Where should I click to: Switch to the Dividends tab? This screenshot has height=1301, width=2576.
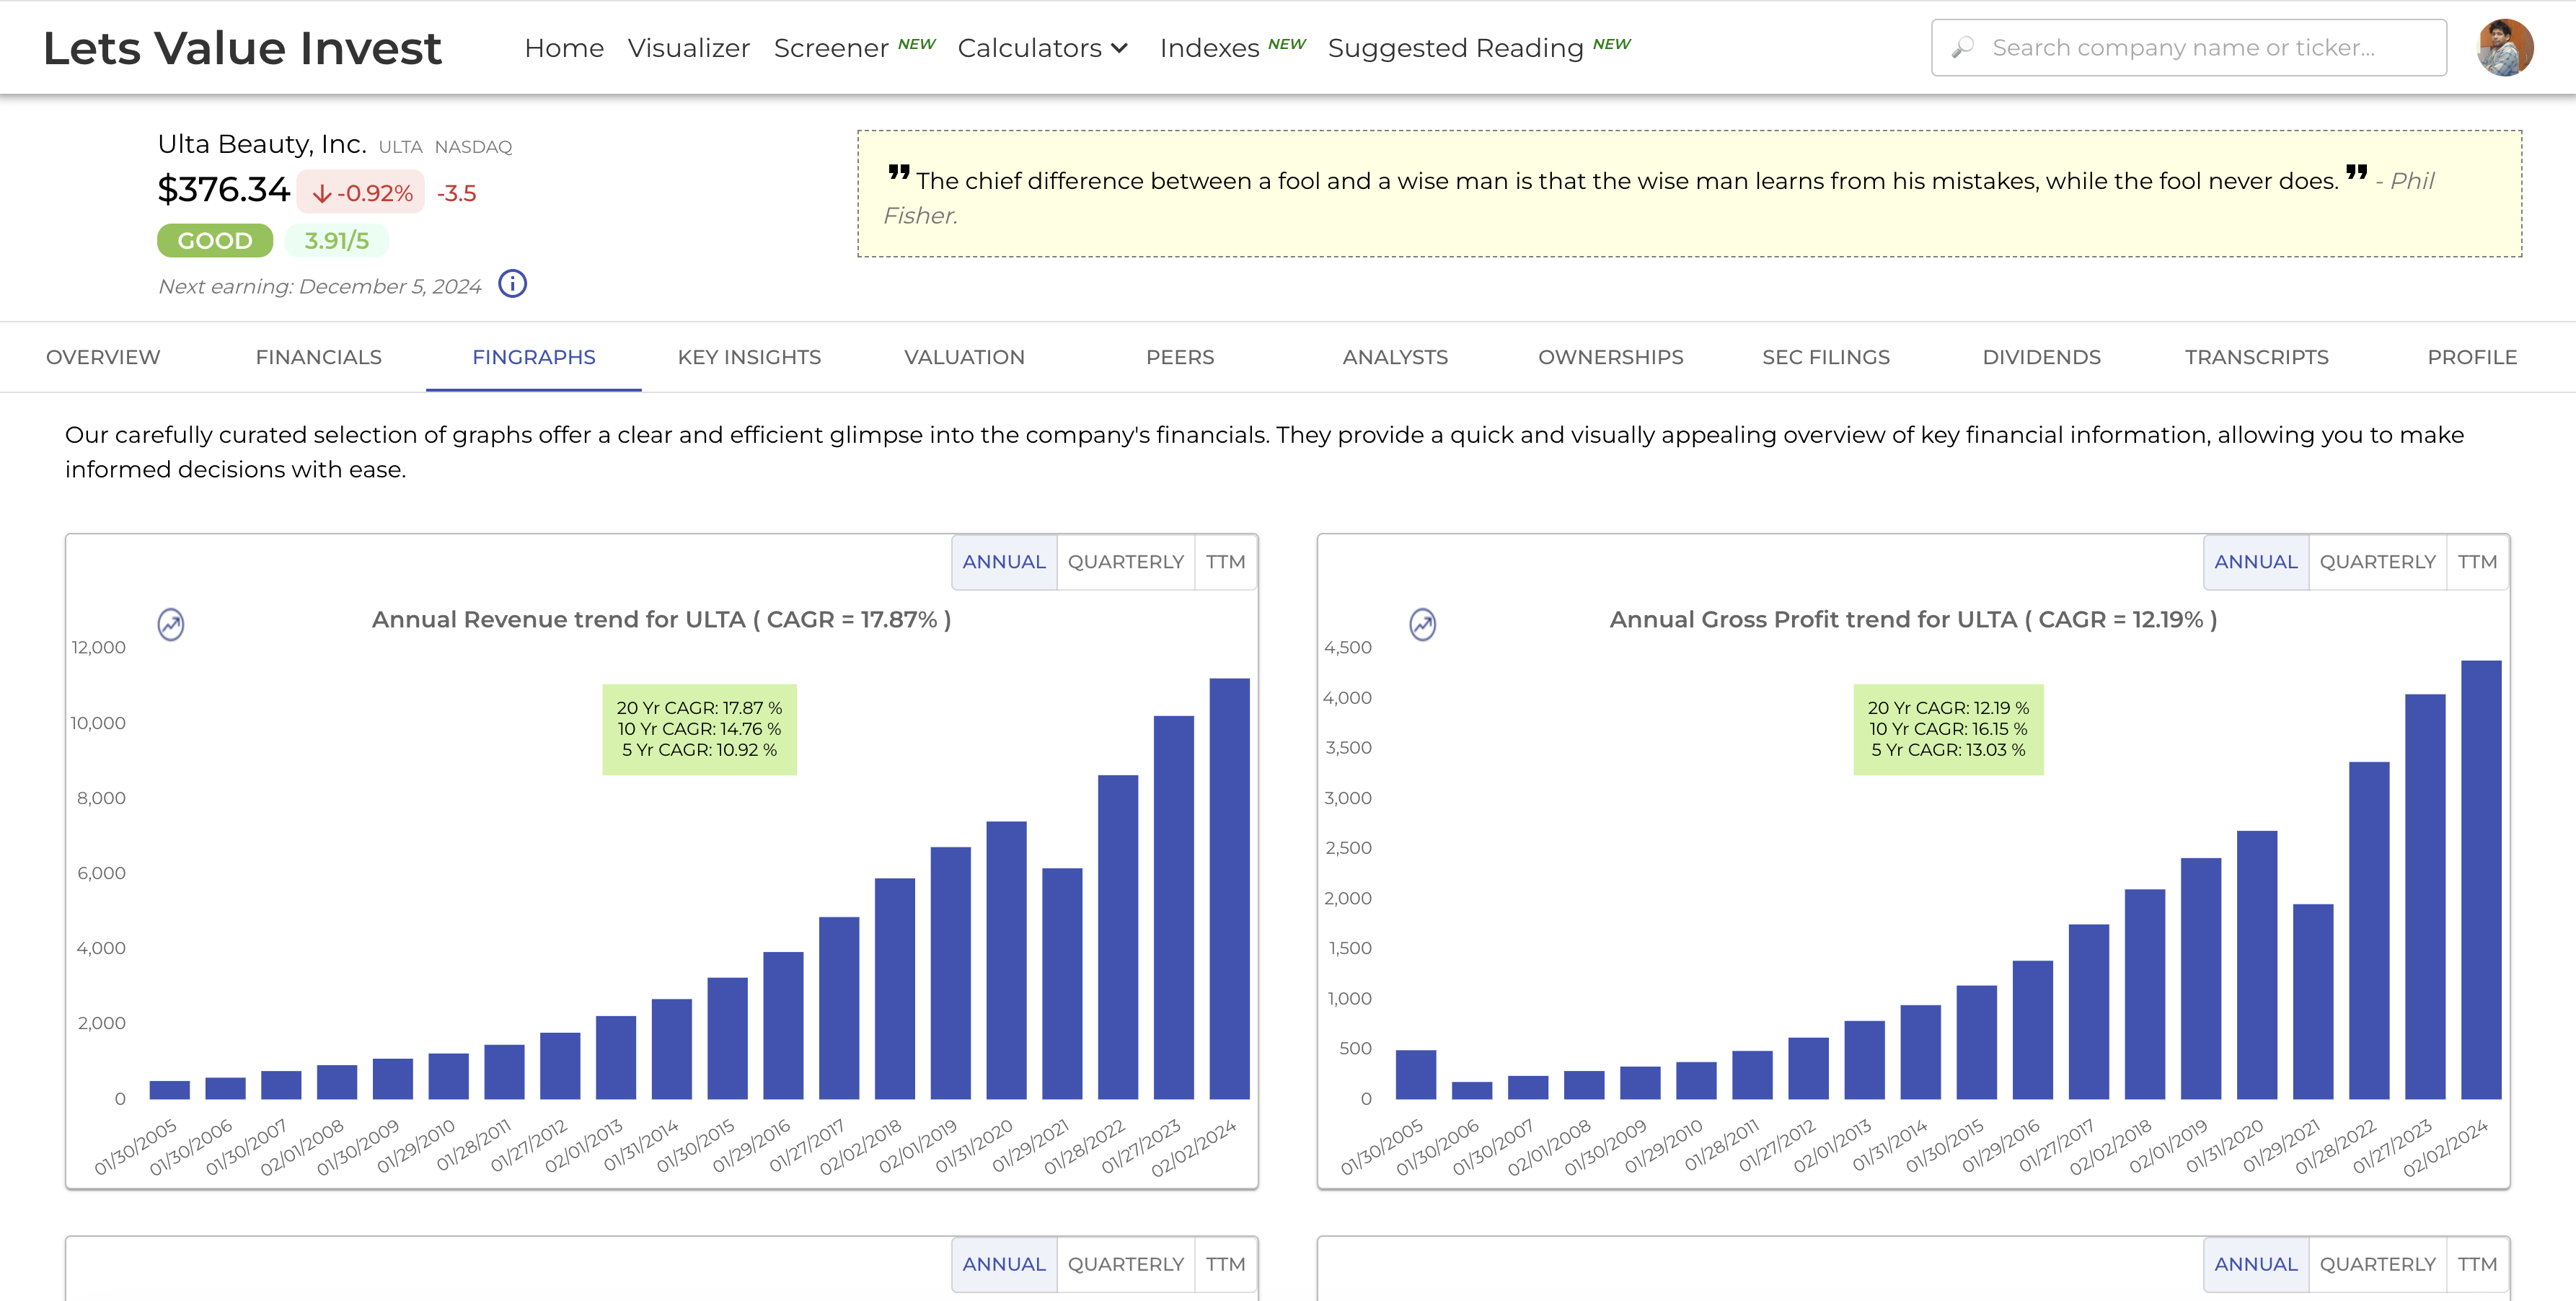(2041, 357)
